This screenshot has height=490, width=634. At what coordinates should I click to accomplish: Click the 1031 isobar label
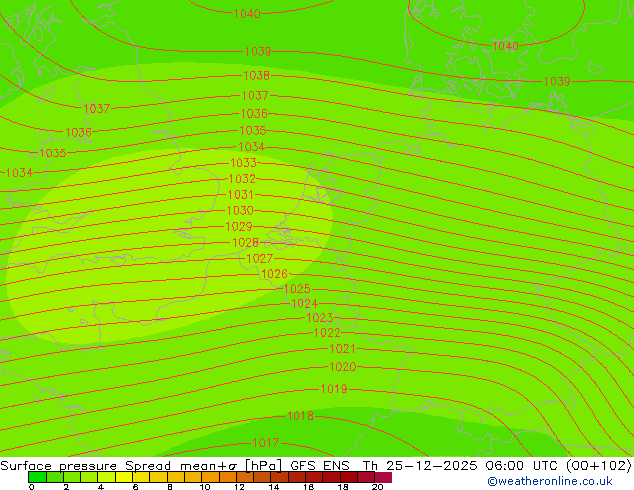(241, 195)
